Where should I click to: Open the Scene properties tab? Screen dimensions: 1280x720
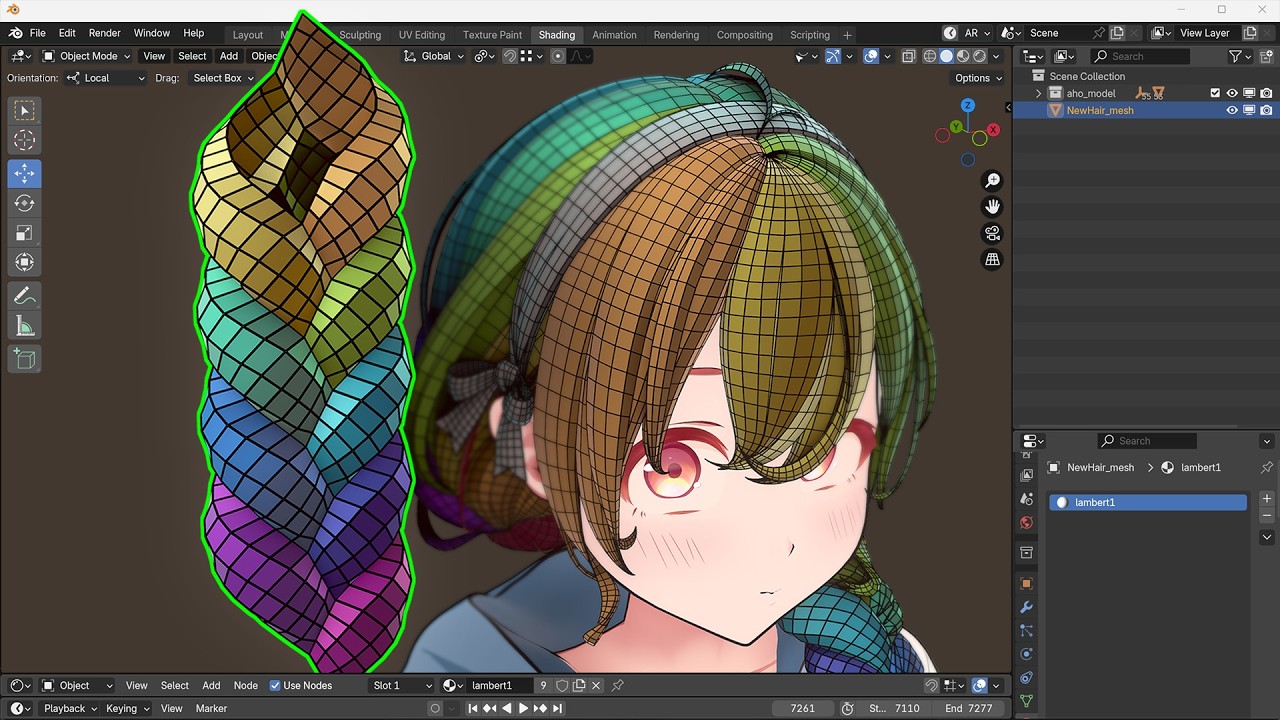pos(1026,499)
